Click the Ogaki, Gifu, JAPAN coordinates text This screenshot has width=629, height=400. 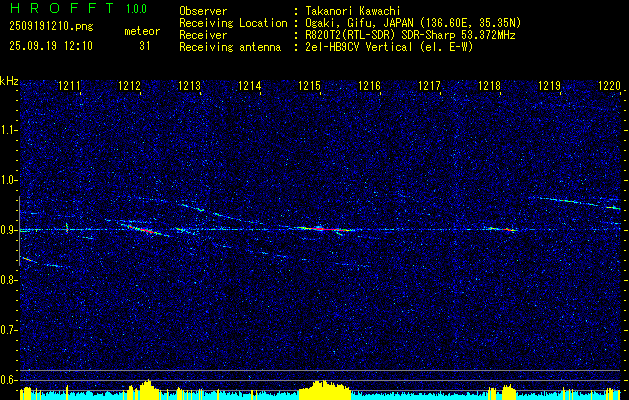click(413, 23)
